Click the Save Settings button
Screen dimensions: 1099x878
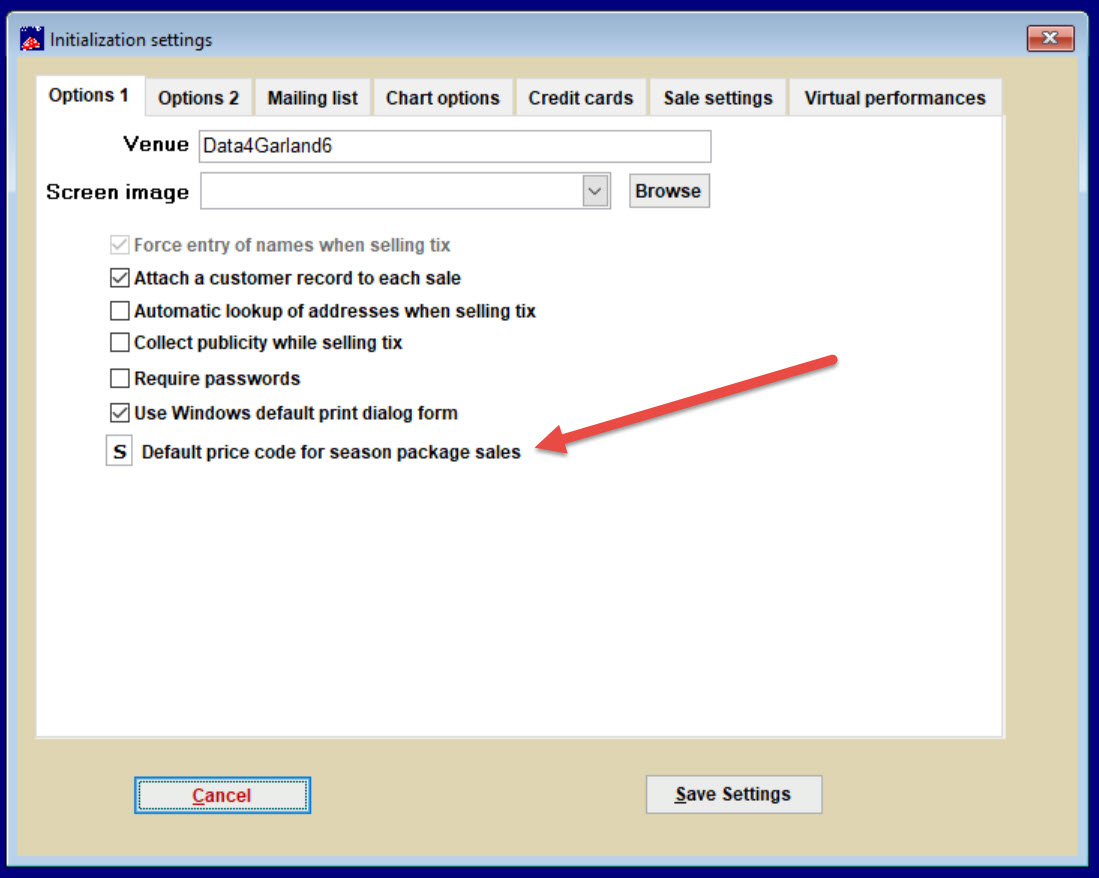tap(734, 794)
